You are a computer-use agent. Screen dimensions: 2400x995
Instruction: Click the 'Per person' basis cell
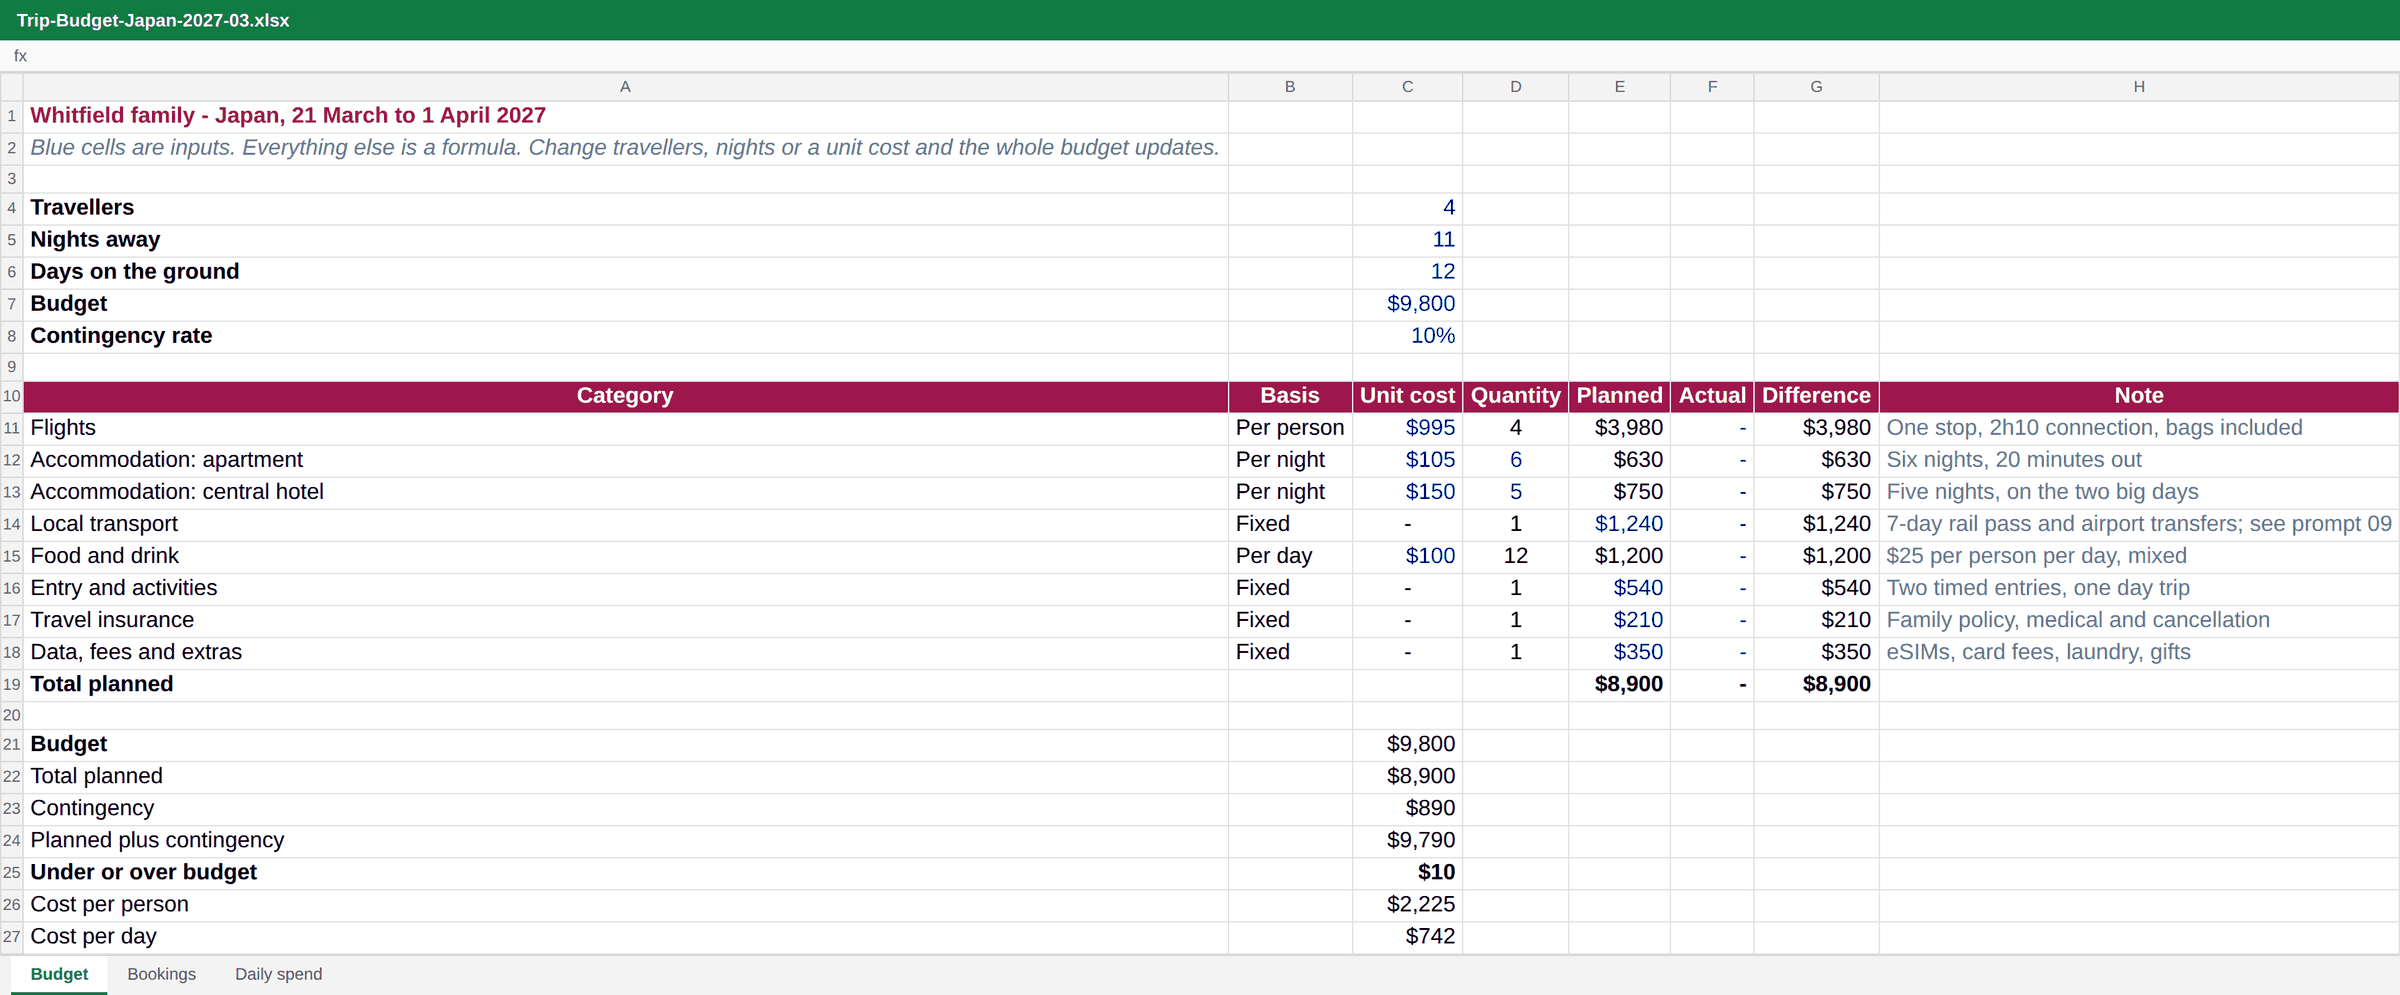click(1290, 428)
